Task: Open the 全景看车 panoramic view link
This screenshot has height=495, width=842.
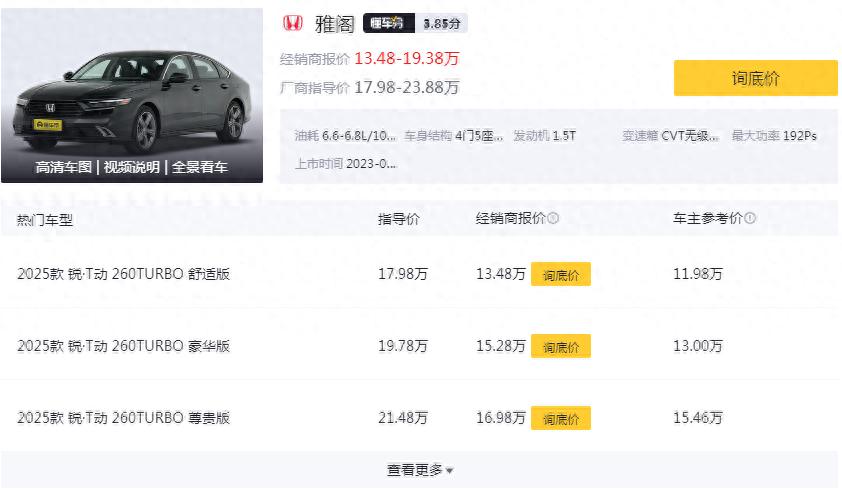Action: 199,167
